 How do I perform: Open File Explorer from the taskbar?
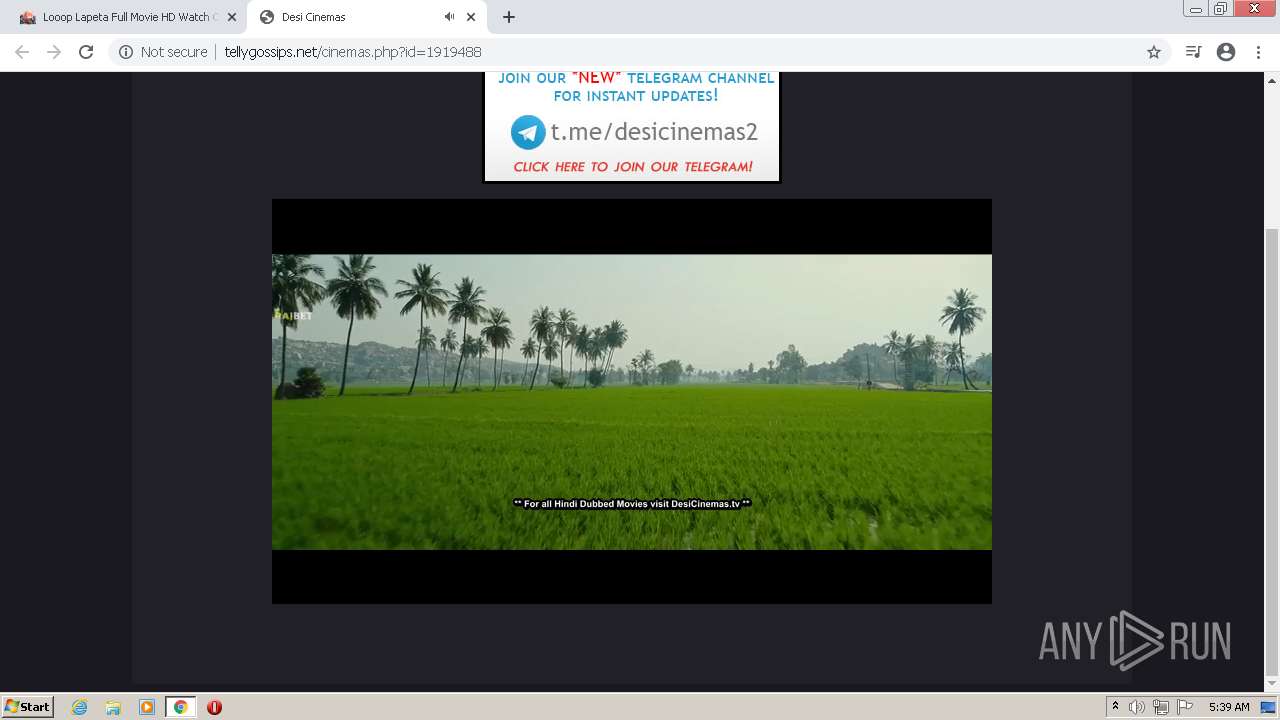113,707
